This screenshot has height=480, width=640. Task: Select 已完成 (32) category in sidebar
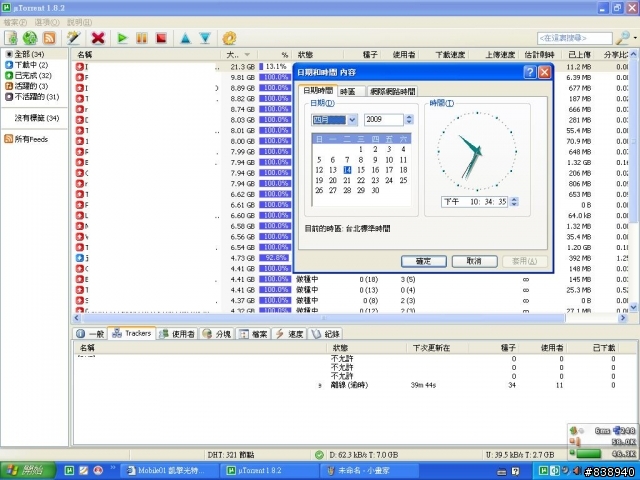[x=33, y=75]
